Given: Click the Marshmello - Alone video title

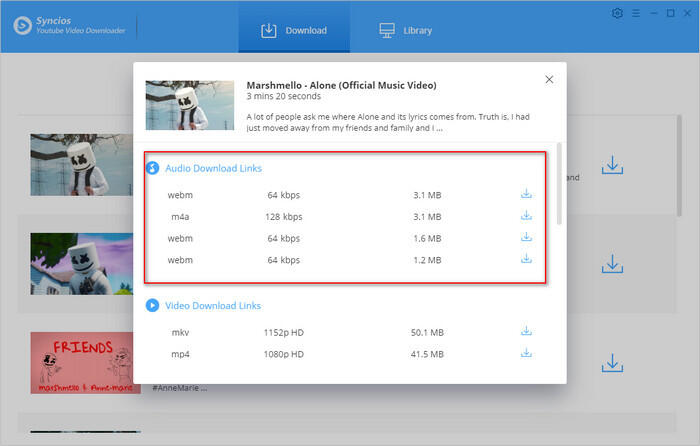Looking at the screenshot, I should (341, 85).
